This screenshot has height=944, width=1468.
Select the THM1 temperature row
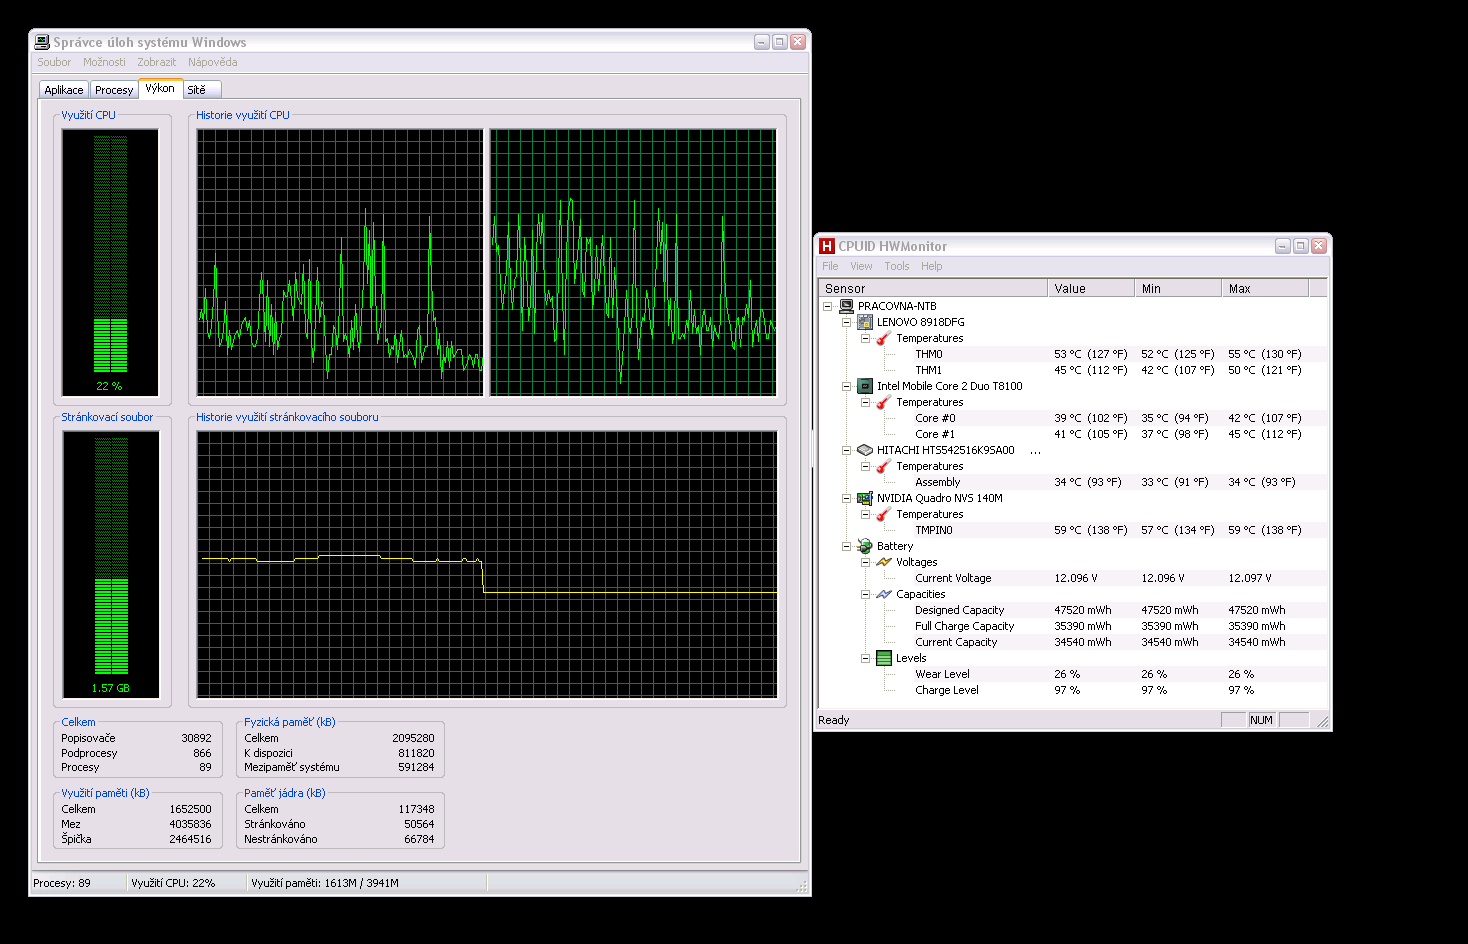click(1074, 370)
